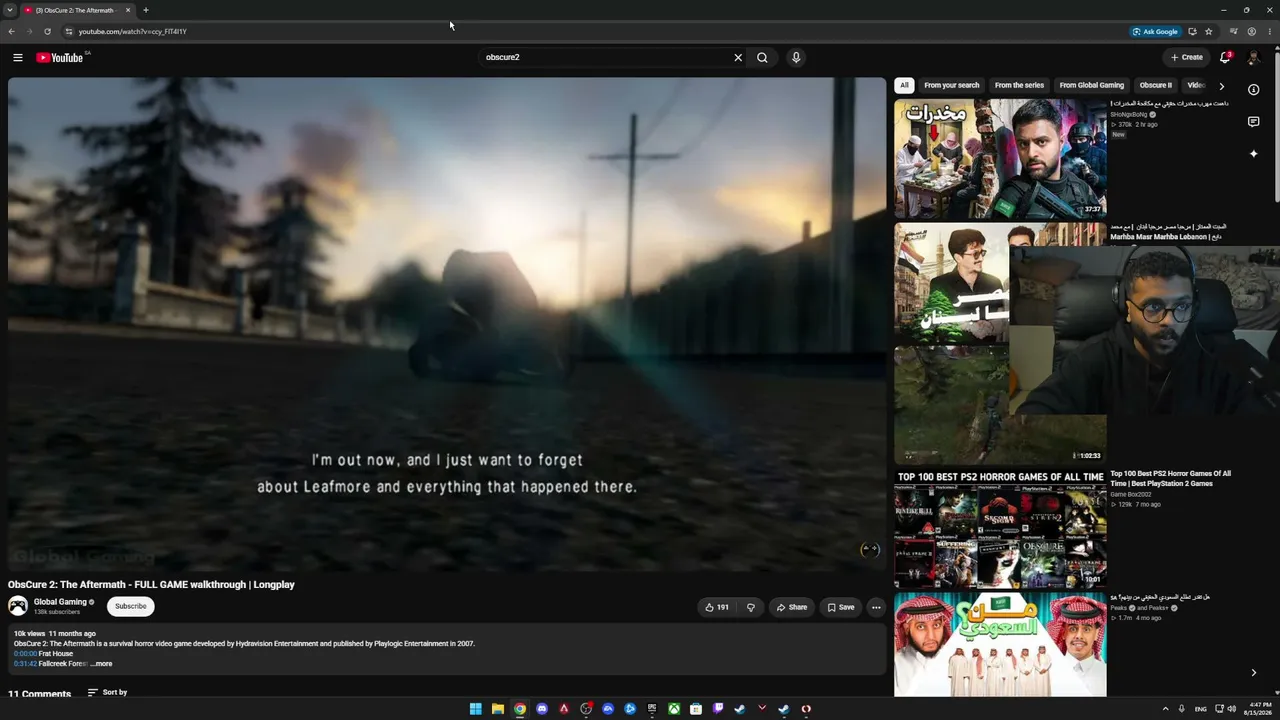Image resolution: width=1280 pixels, height=720 pixels.
Task: Open the Peaks recommended video thumbnail
Action: tap(1000, 645)
